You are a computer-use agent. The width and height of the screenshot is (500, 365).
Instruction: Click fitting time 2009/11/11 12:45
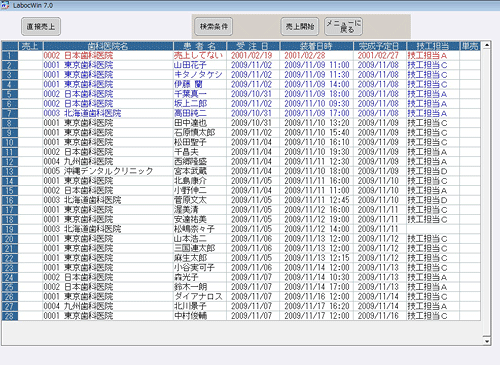tap(317, 200)
